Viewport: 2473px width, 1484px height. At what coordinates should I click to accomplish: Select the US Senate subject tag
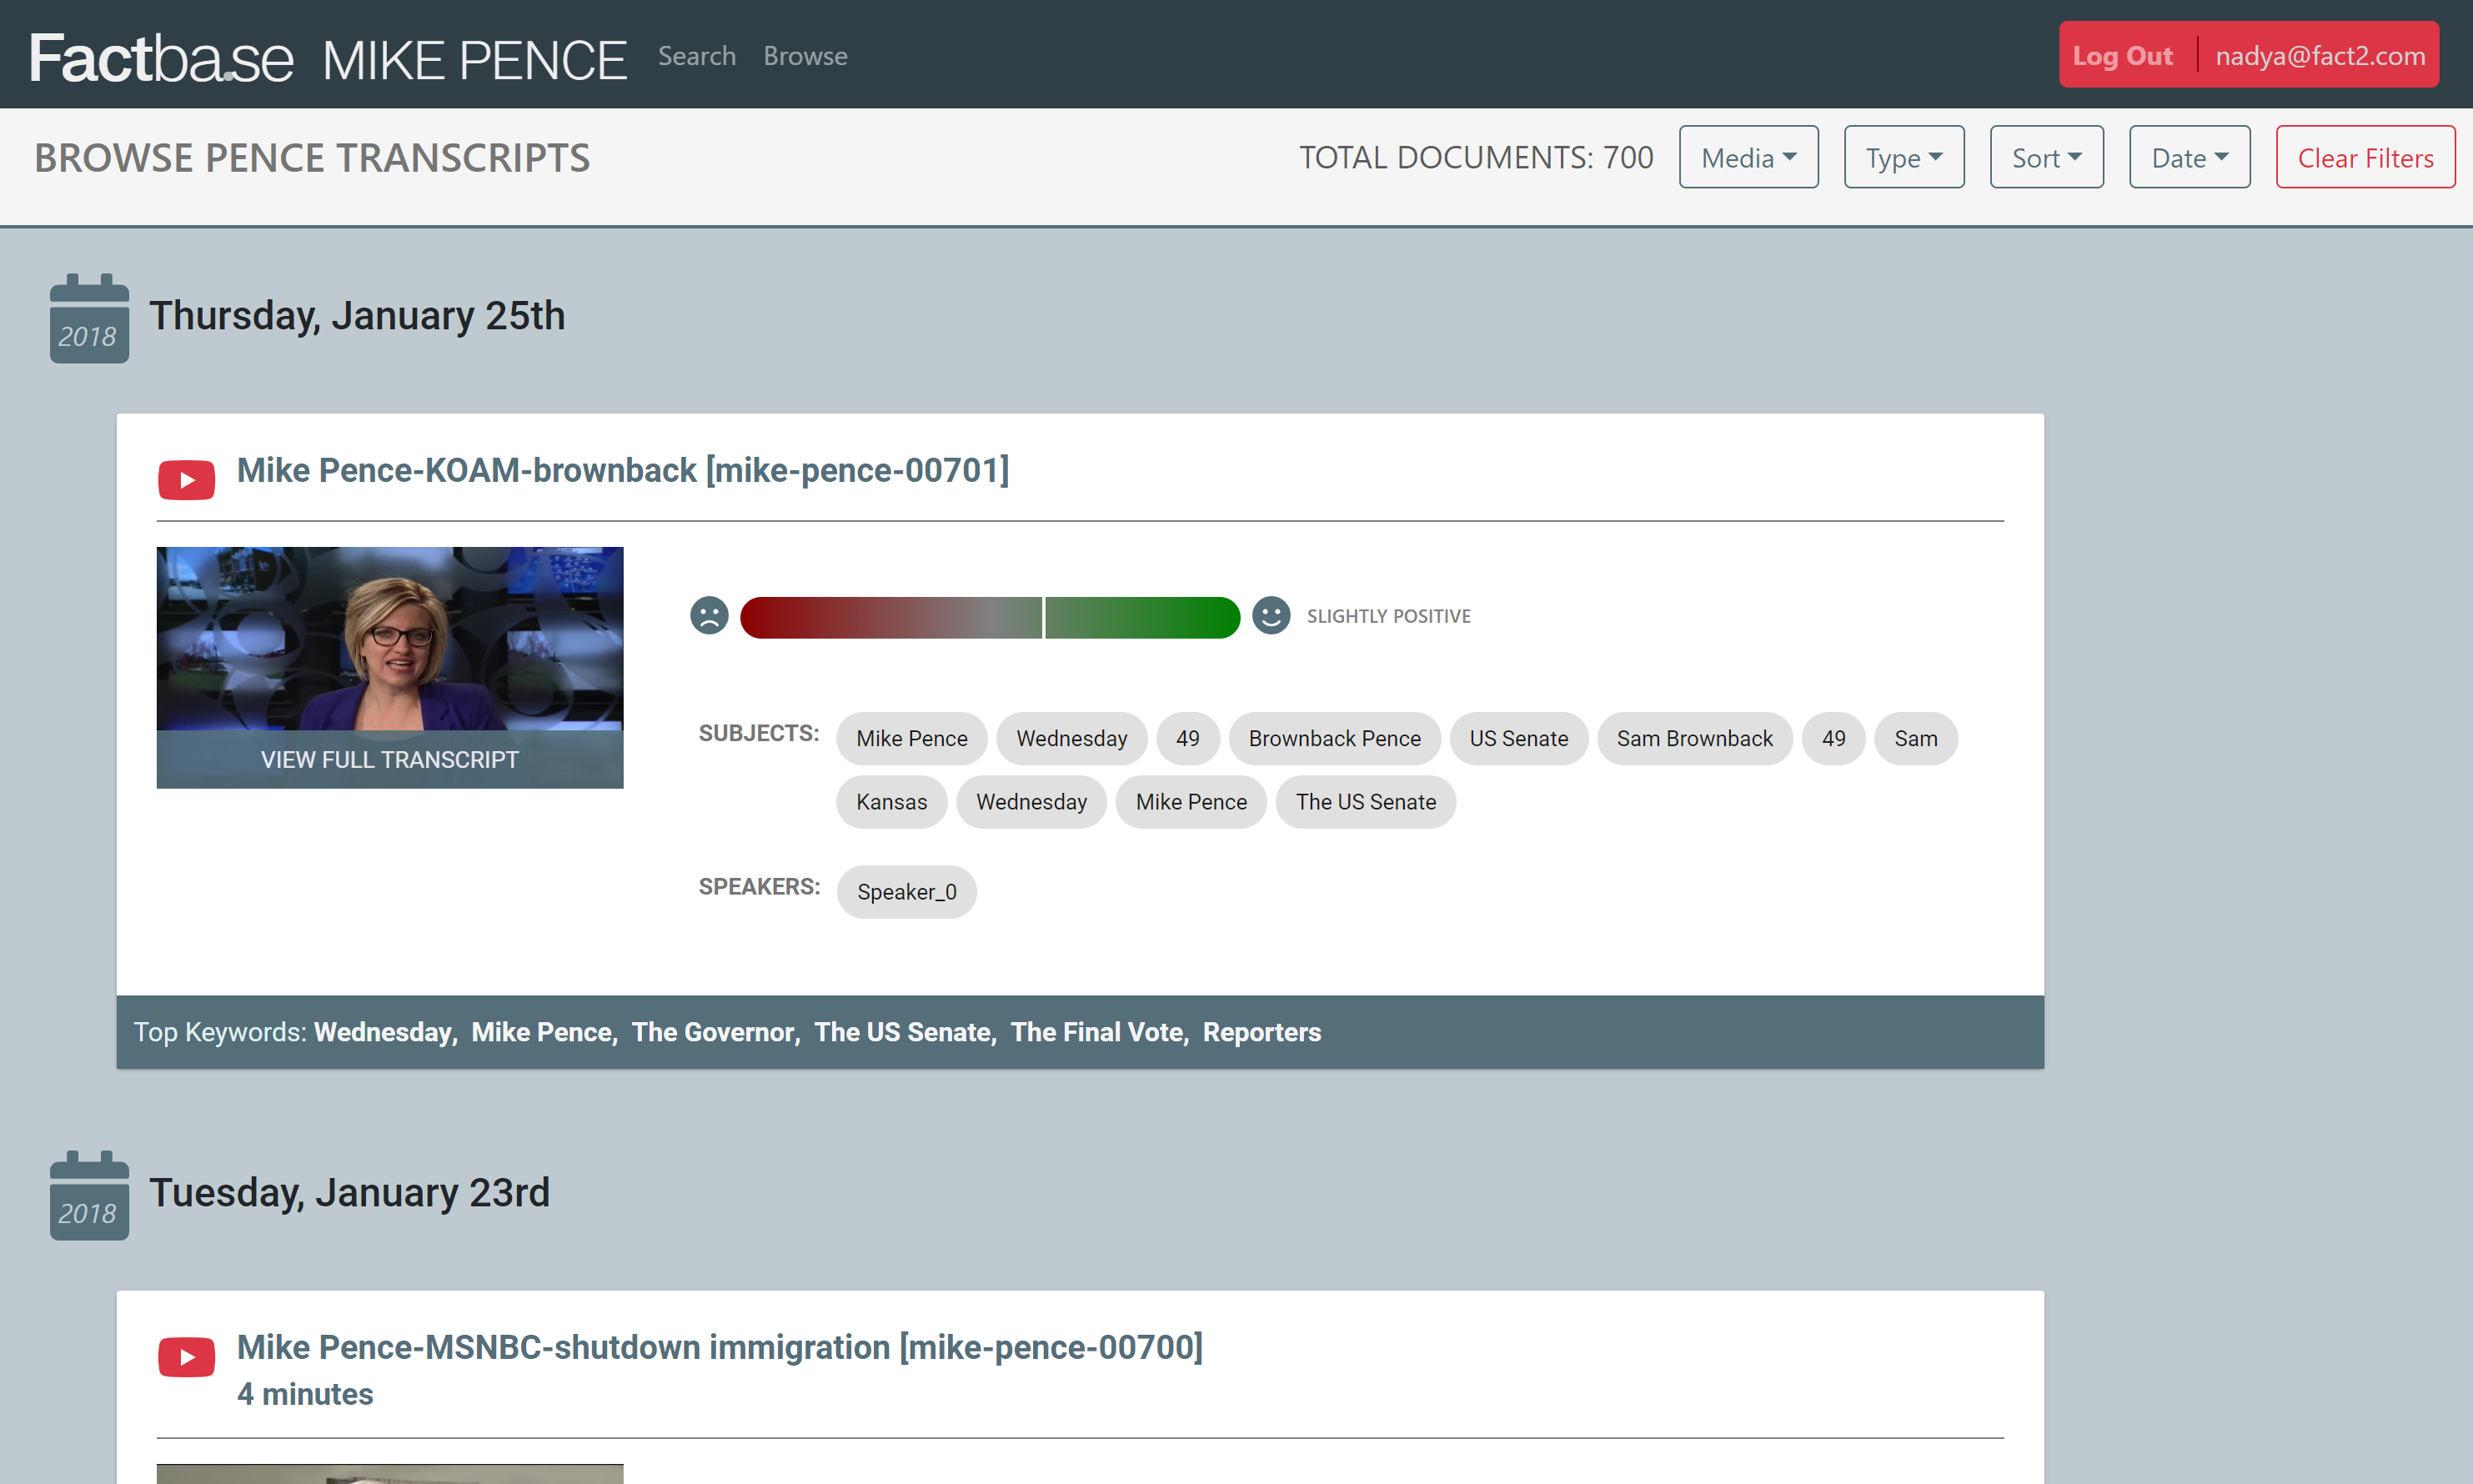1518,738
